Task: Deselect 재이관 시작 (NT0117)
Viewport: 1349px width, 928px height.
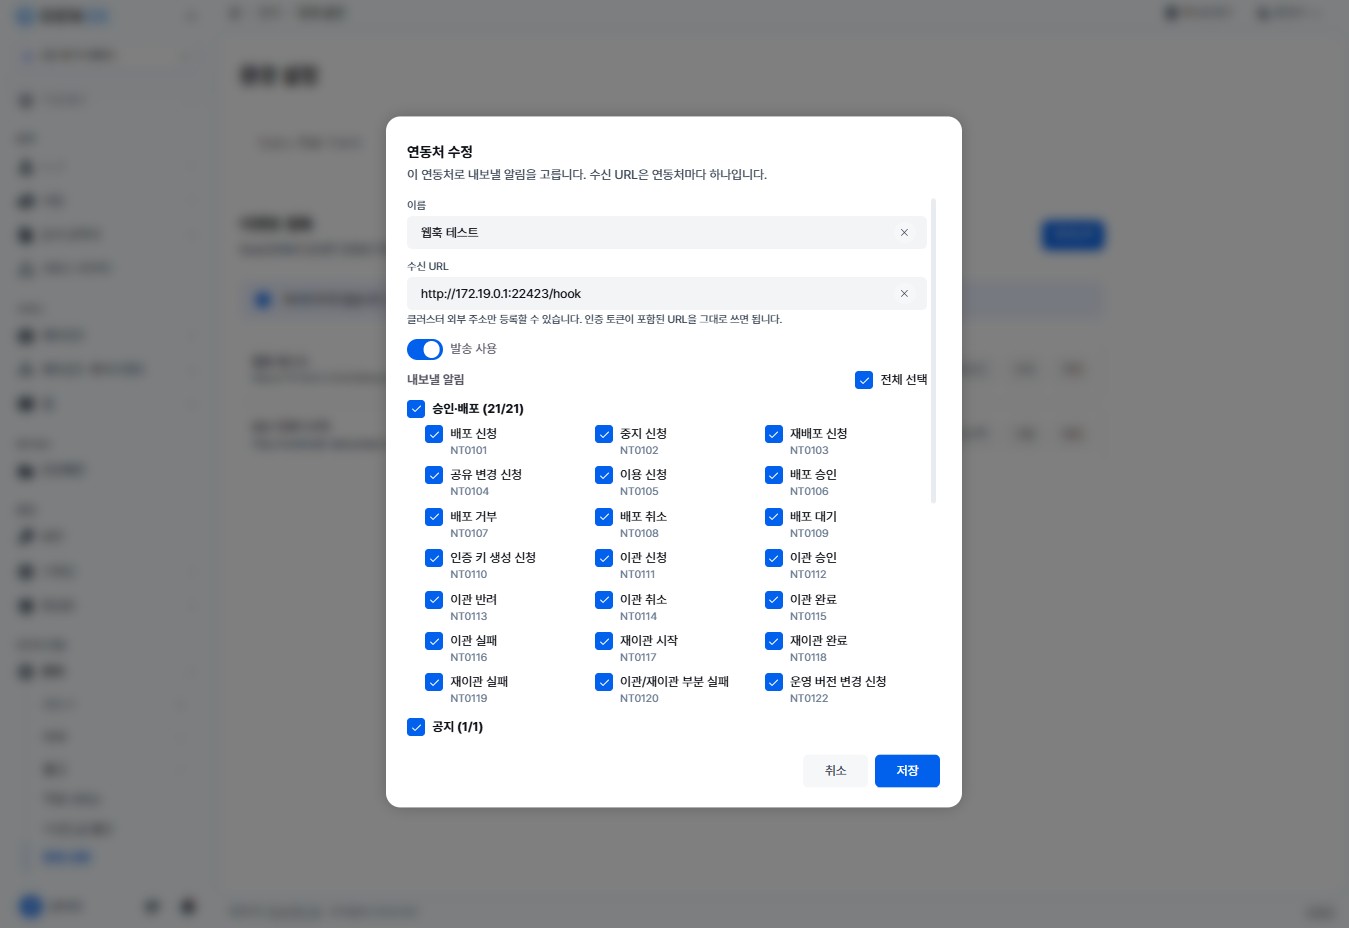Action: pos(604,641)
